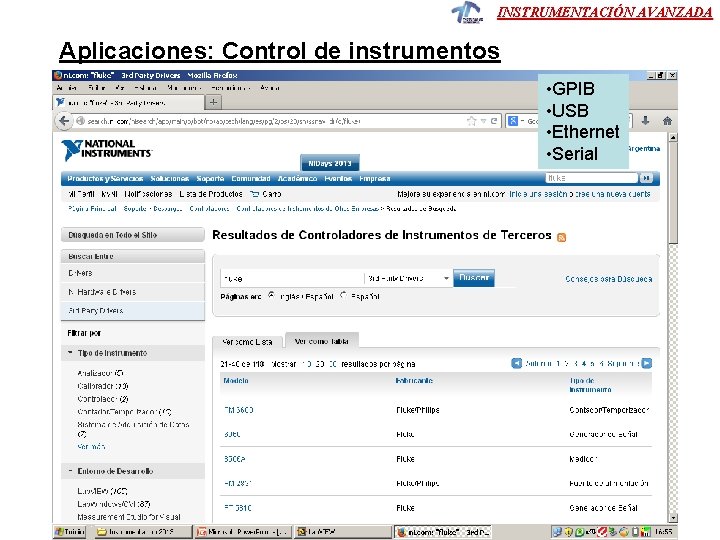Open the Windows Start (Inicio) button
The image size is (720, 540).
click(x=69, y=532)
